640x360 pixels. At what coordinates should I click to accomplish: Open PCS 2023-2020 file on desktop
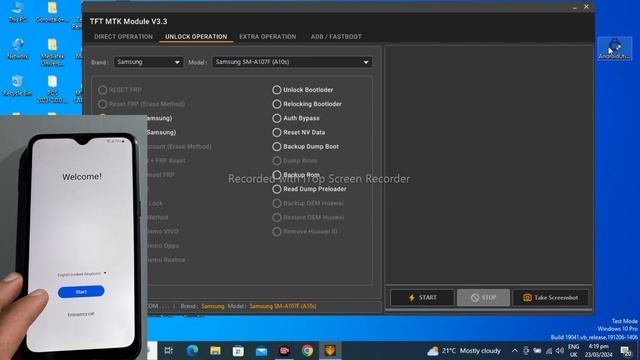pyautogui.click(x=52, y=89)
